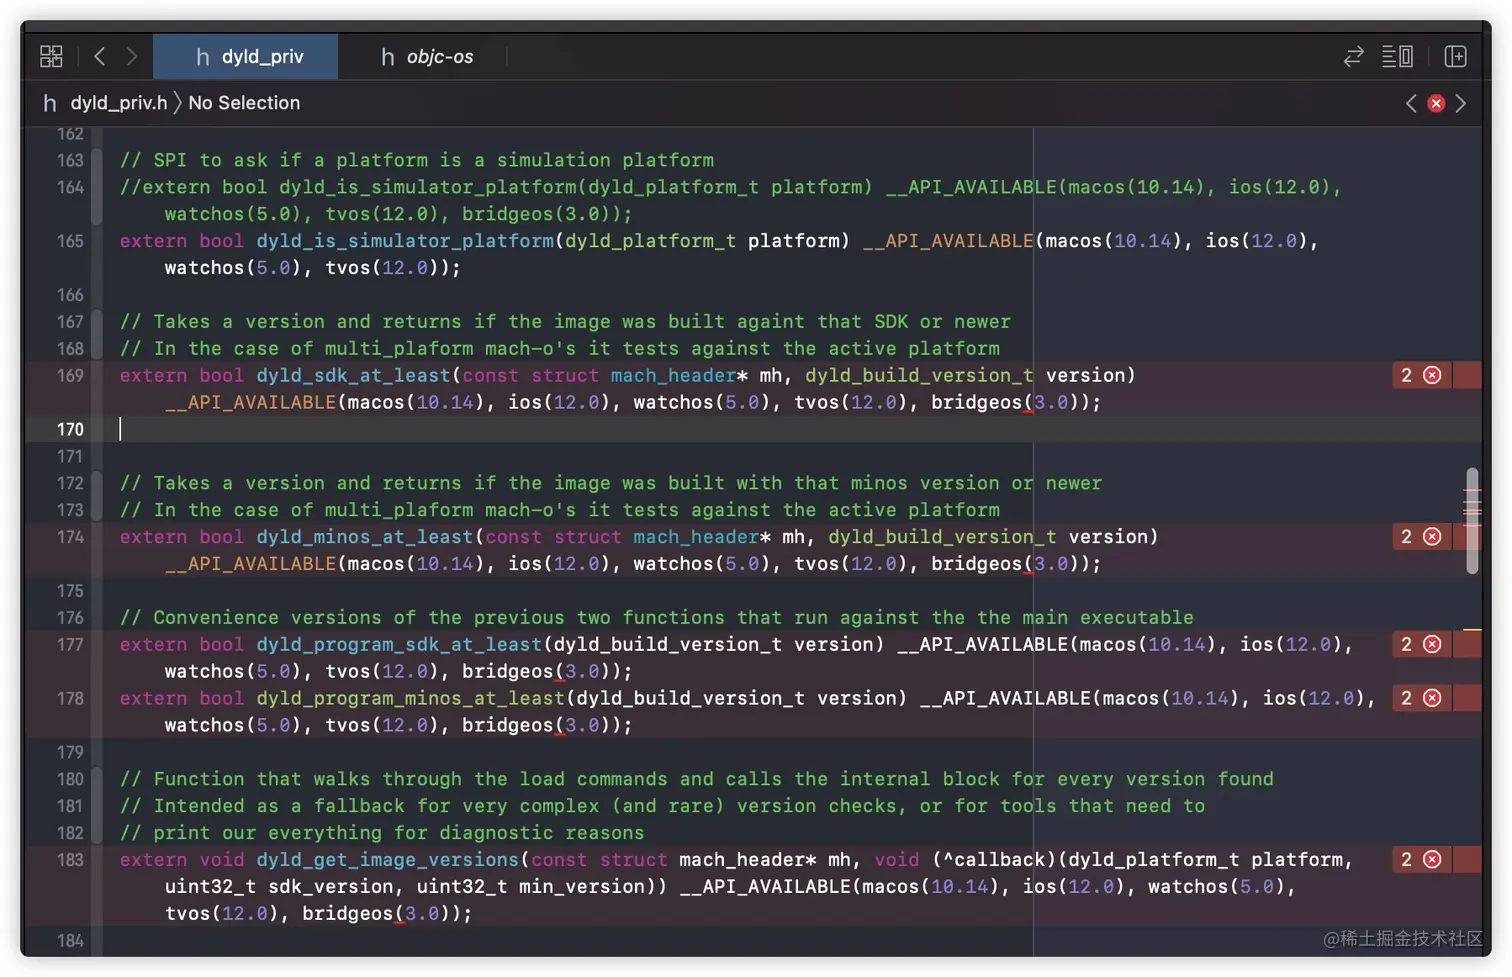Click the comment beginning "Convenience versions of"
Screen dimensions: 1512x977
click(656, 617)
